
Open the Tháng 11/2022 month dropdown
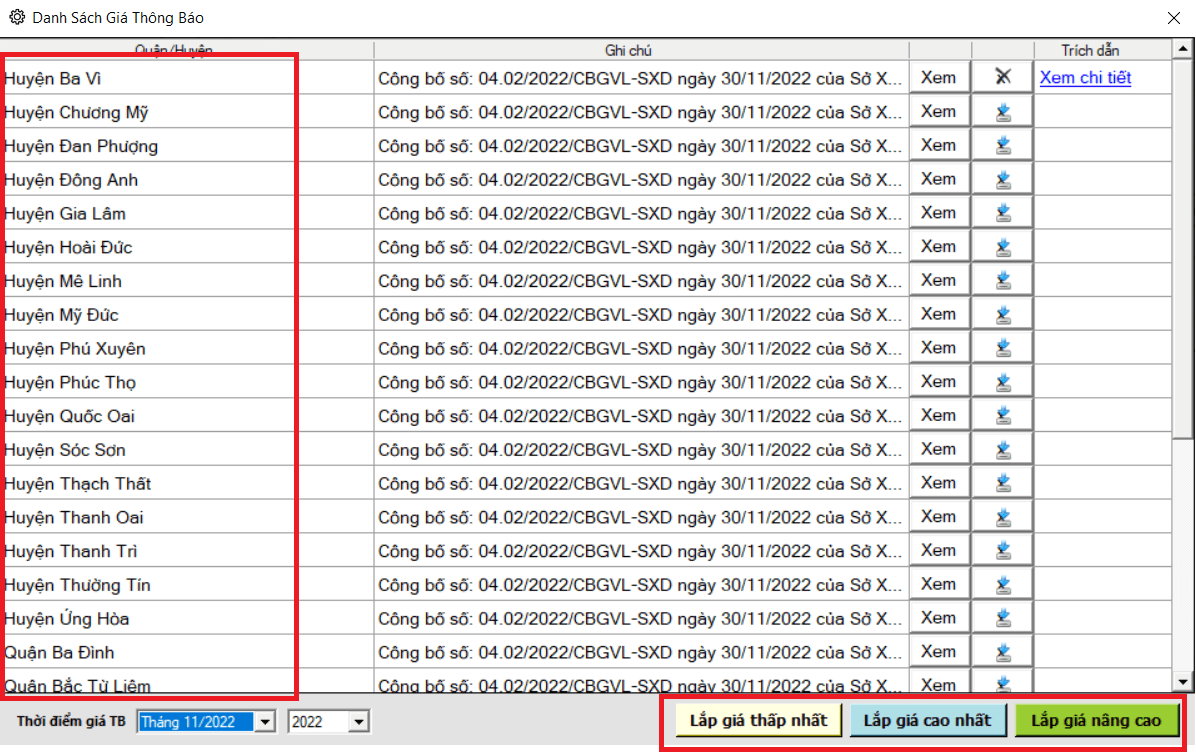(x=265, y=721)
